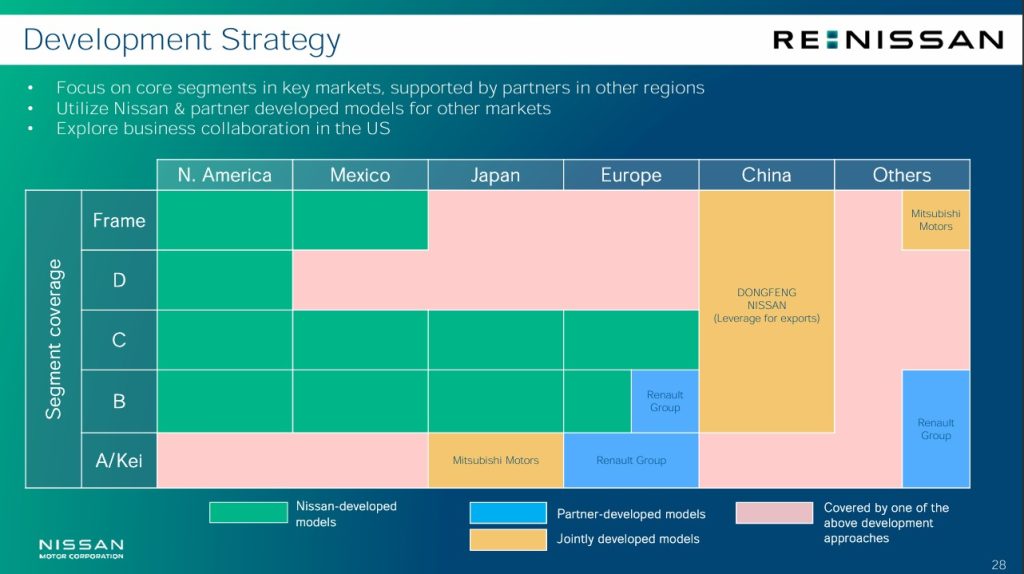Click the RE:NISSAN logo in the header
The image size is (1024, 574).
(887, 40)
